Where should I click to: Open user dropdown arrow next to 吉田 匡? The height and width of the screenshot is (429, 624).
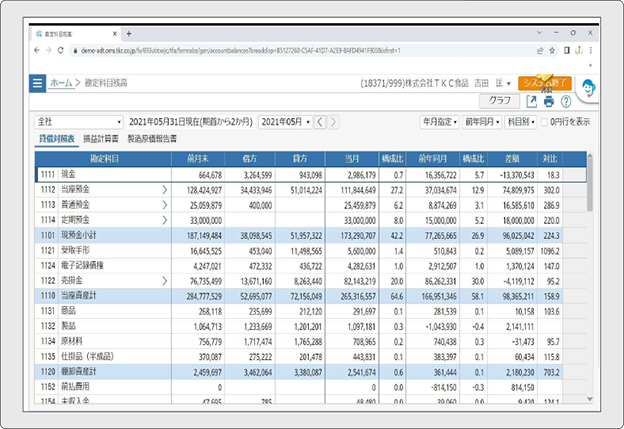pos(509,84)
